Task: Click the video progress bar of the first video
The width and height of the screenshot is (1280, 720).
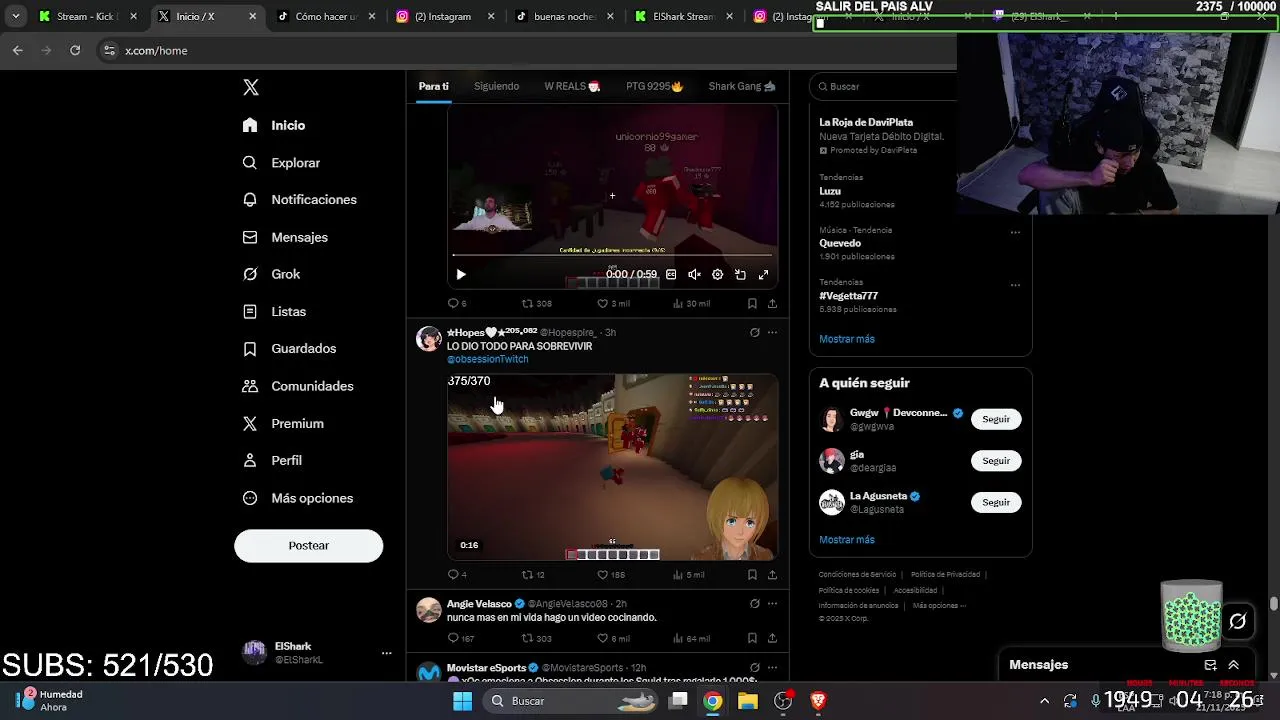Action: point(612,257)
